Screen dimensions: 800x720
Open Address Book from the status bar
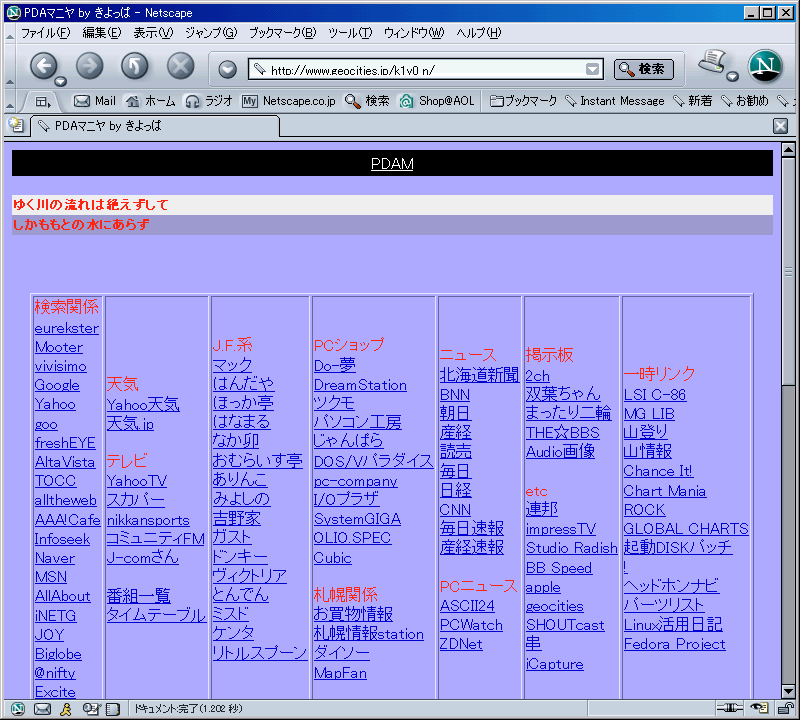113,708
